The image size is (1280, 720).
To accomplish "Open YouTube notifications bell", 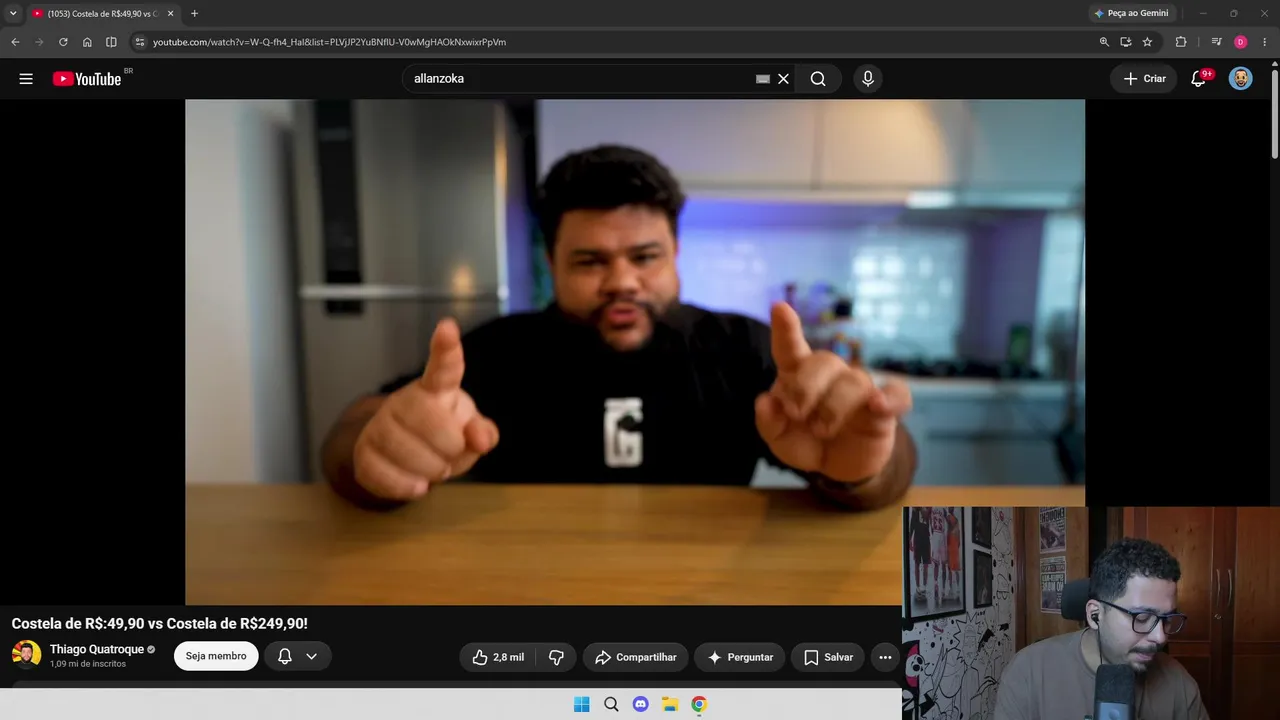I will pos(1199,79).
